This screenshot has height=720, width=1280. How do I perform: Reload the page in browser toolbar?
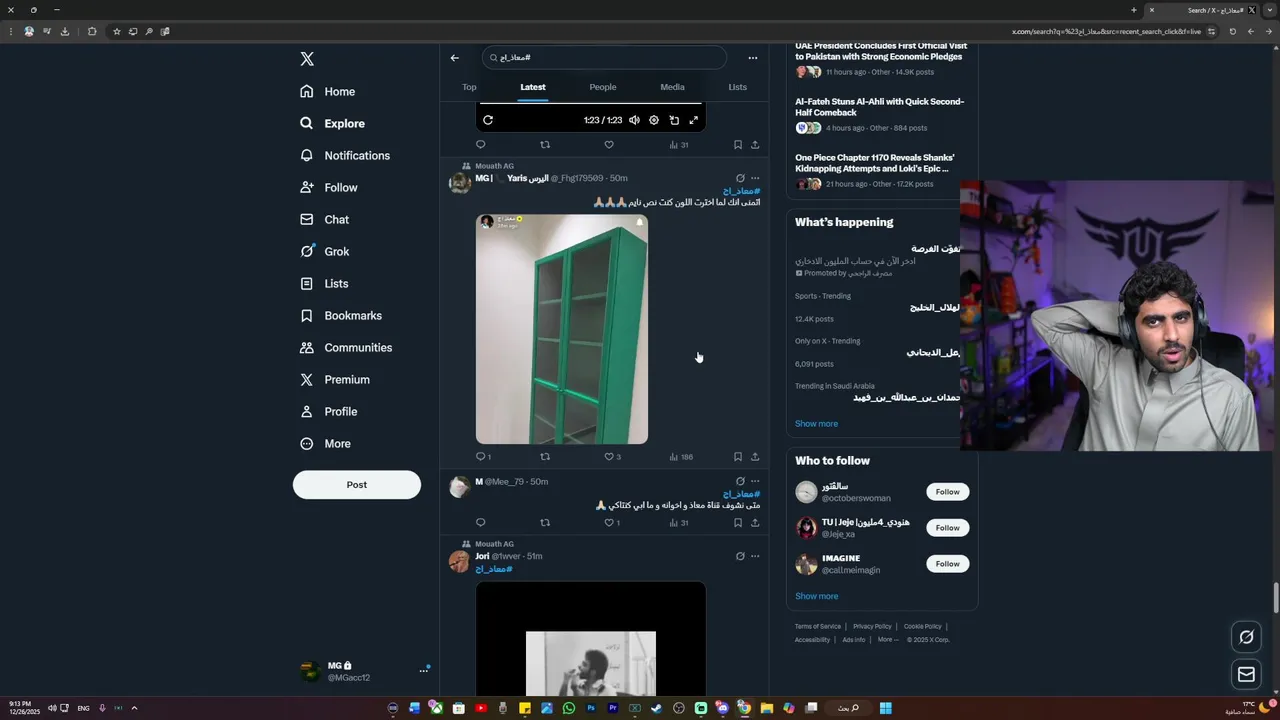pyautogui.click(x=1232, y=32)
